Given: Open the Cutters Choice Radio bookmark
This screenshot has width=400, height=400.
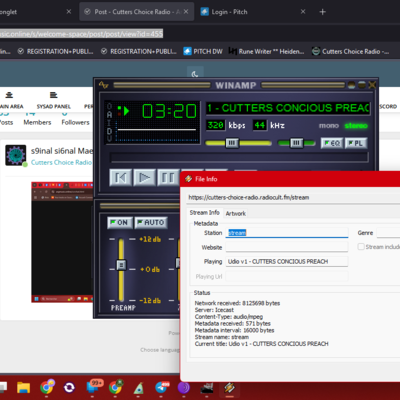Looking at the screenshot, I should pos(350,51).
